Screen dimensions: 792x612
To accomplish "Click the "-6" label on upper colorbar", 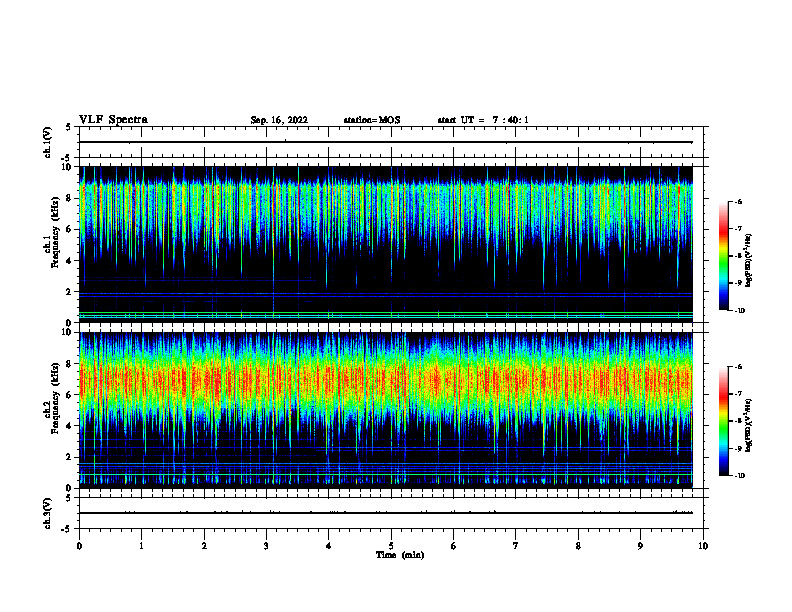I will [738, 201].
